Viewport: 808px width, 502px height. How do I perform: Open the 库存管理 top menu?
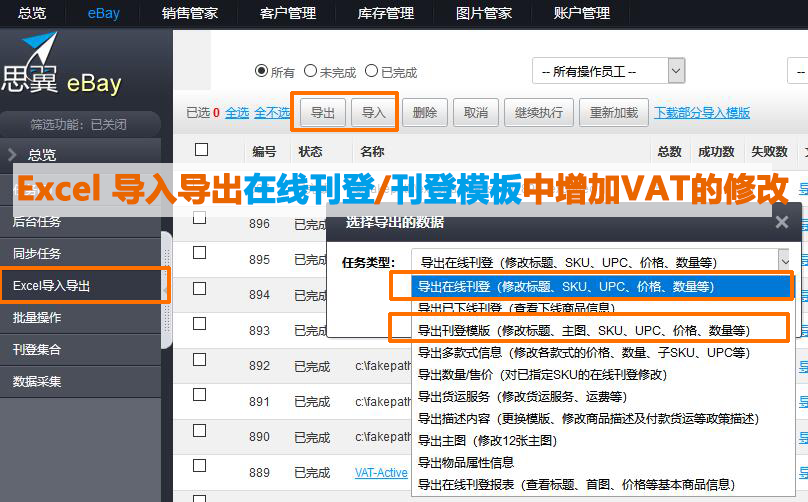[385, 13]
